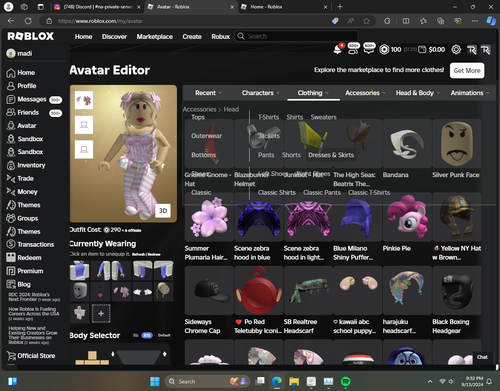Open Premium in the sidebar
The width and height of the screenshot is (500, 391).
point(25,271)
